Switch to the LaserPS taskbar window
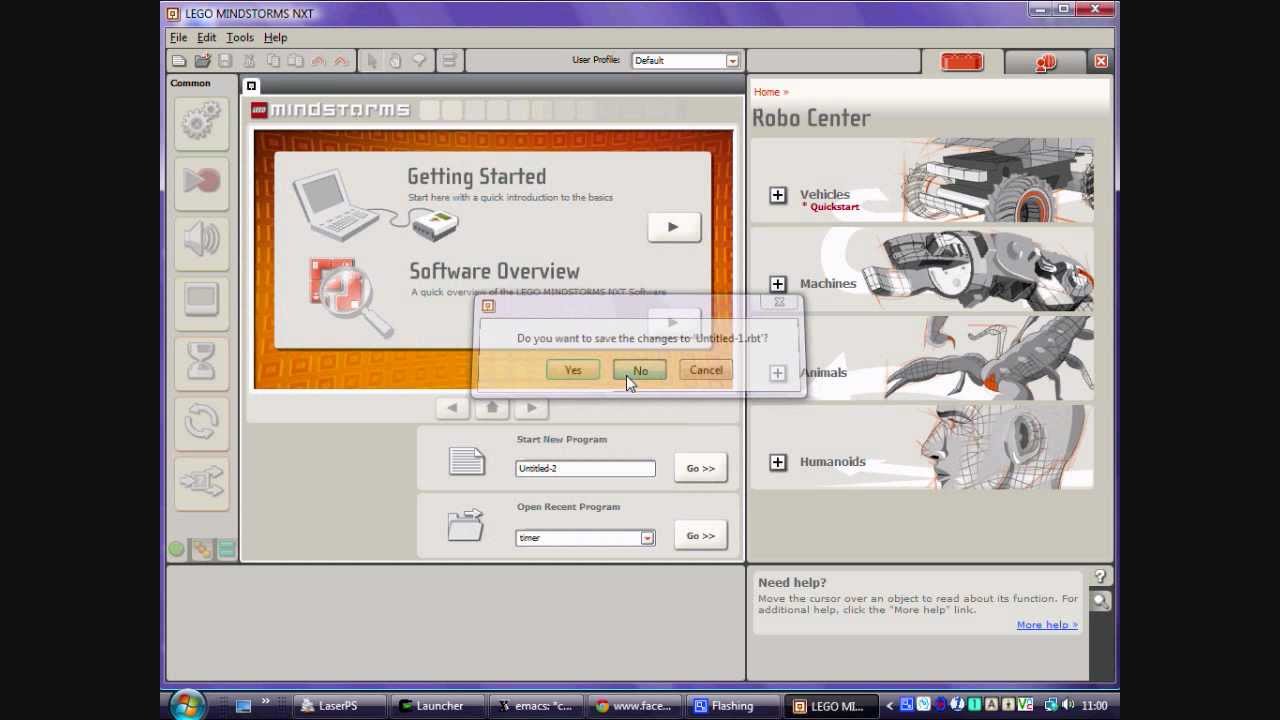 point(341,706)
